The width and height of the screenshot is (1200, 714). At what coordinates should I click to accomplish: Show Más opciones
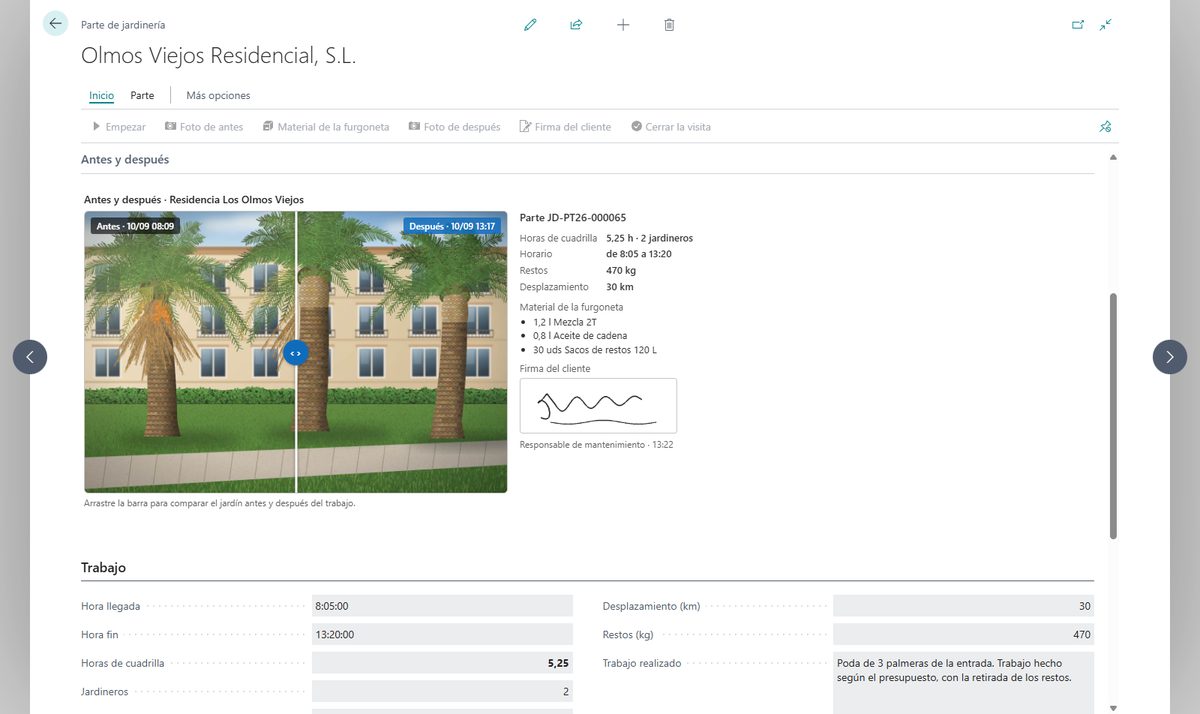click(x=218, y=96)
